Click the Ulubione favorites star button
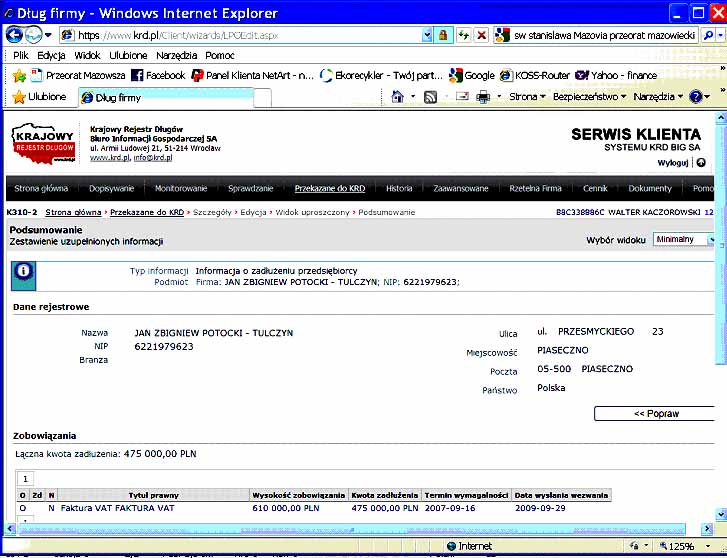 pos(39,97)
